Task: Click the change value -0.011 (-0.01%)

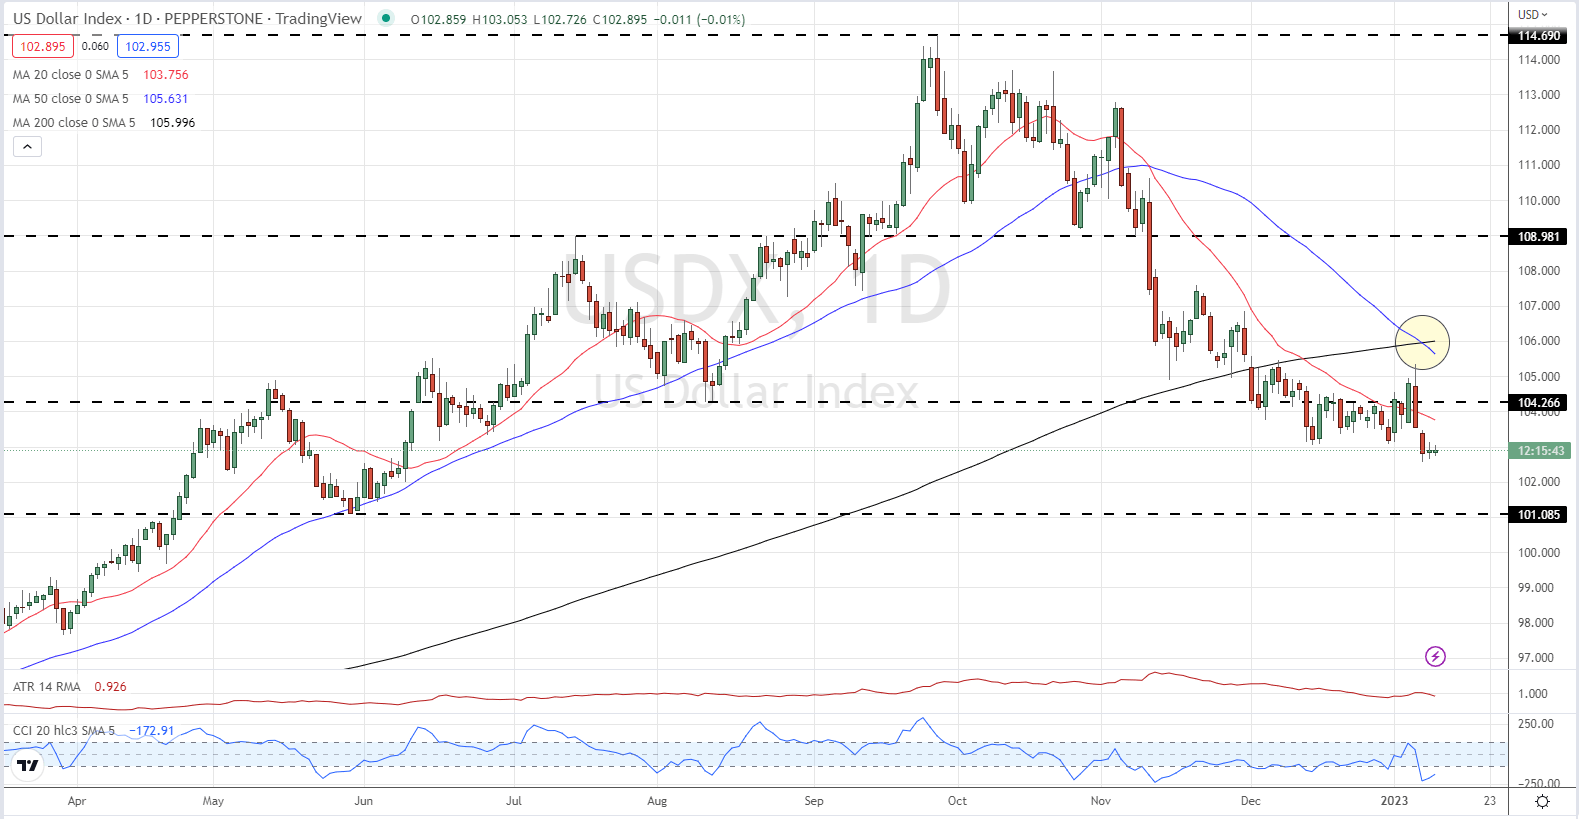Action: click(698, 20)
